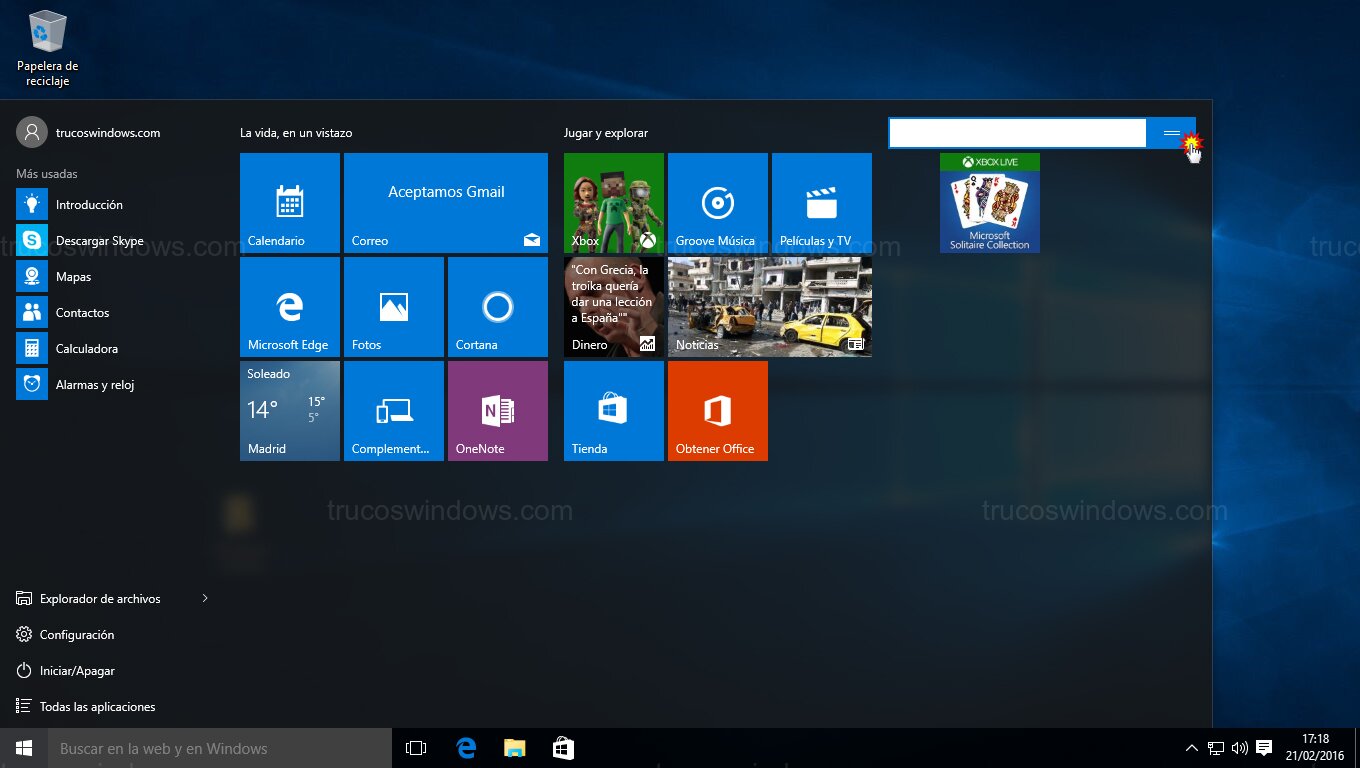This screenshot has height=768, width=1360.
Task: Open the Fotos tile
Action: (x=394, y=307)
